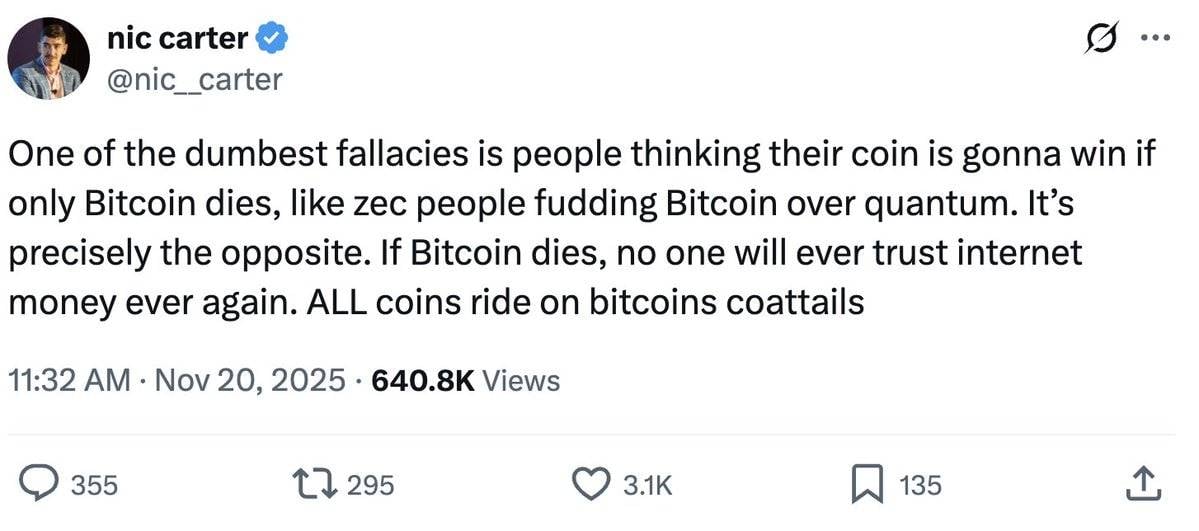Click the word "Views" beside 640.8K

521,380
